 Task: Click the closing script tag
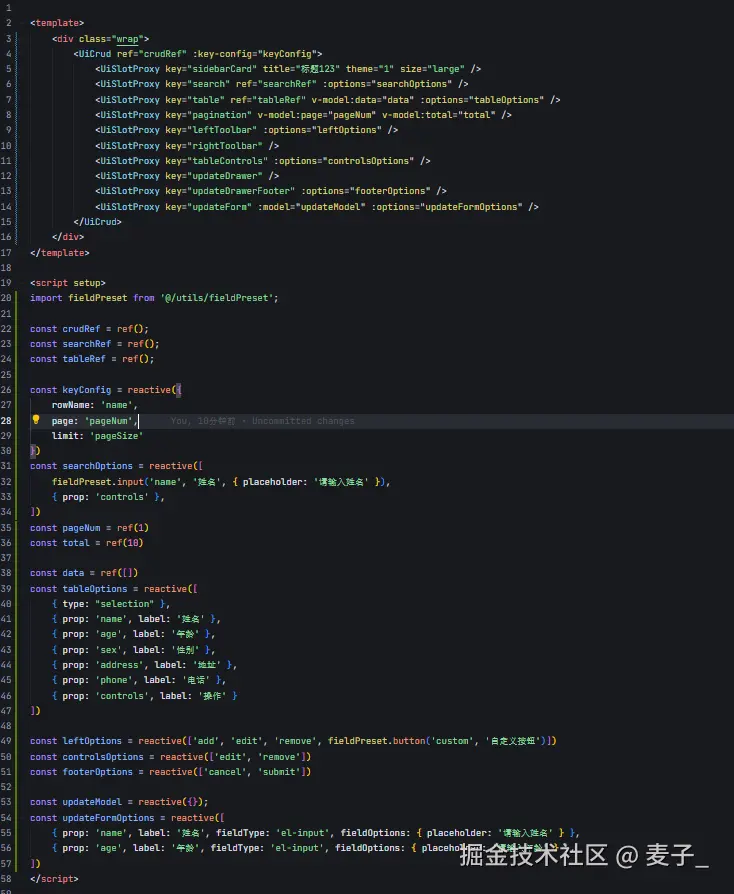click(54, 879)
